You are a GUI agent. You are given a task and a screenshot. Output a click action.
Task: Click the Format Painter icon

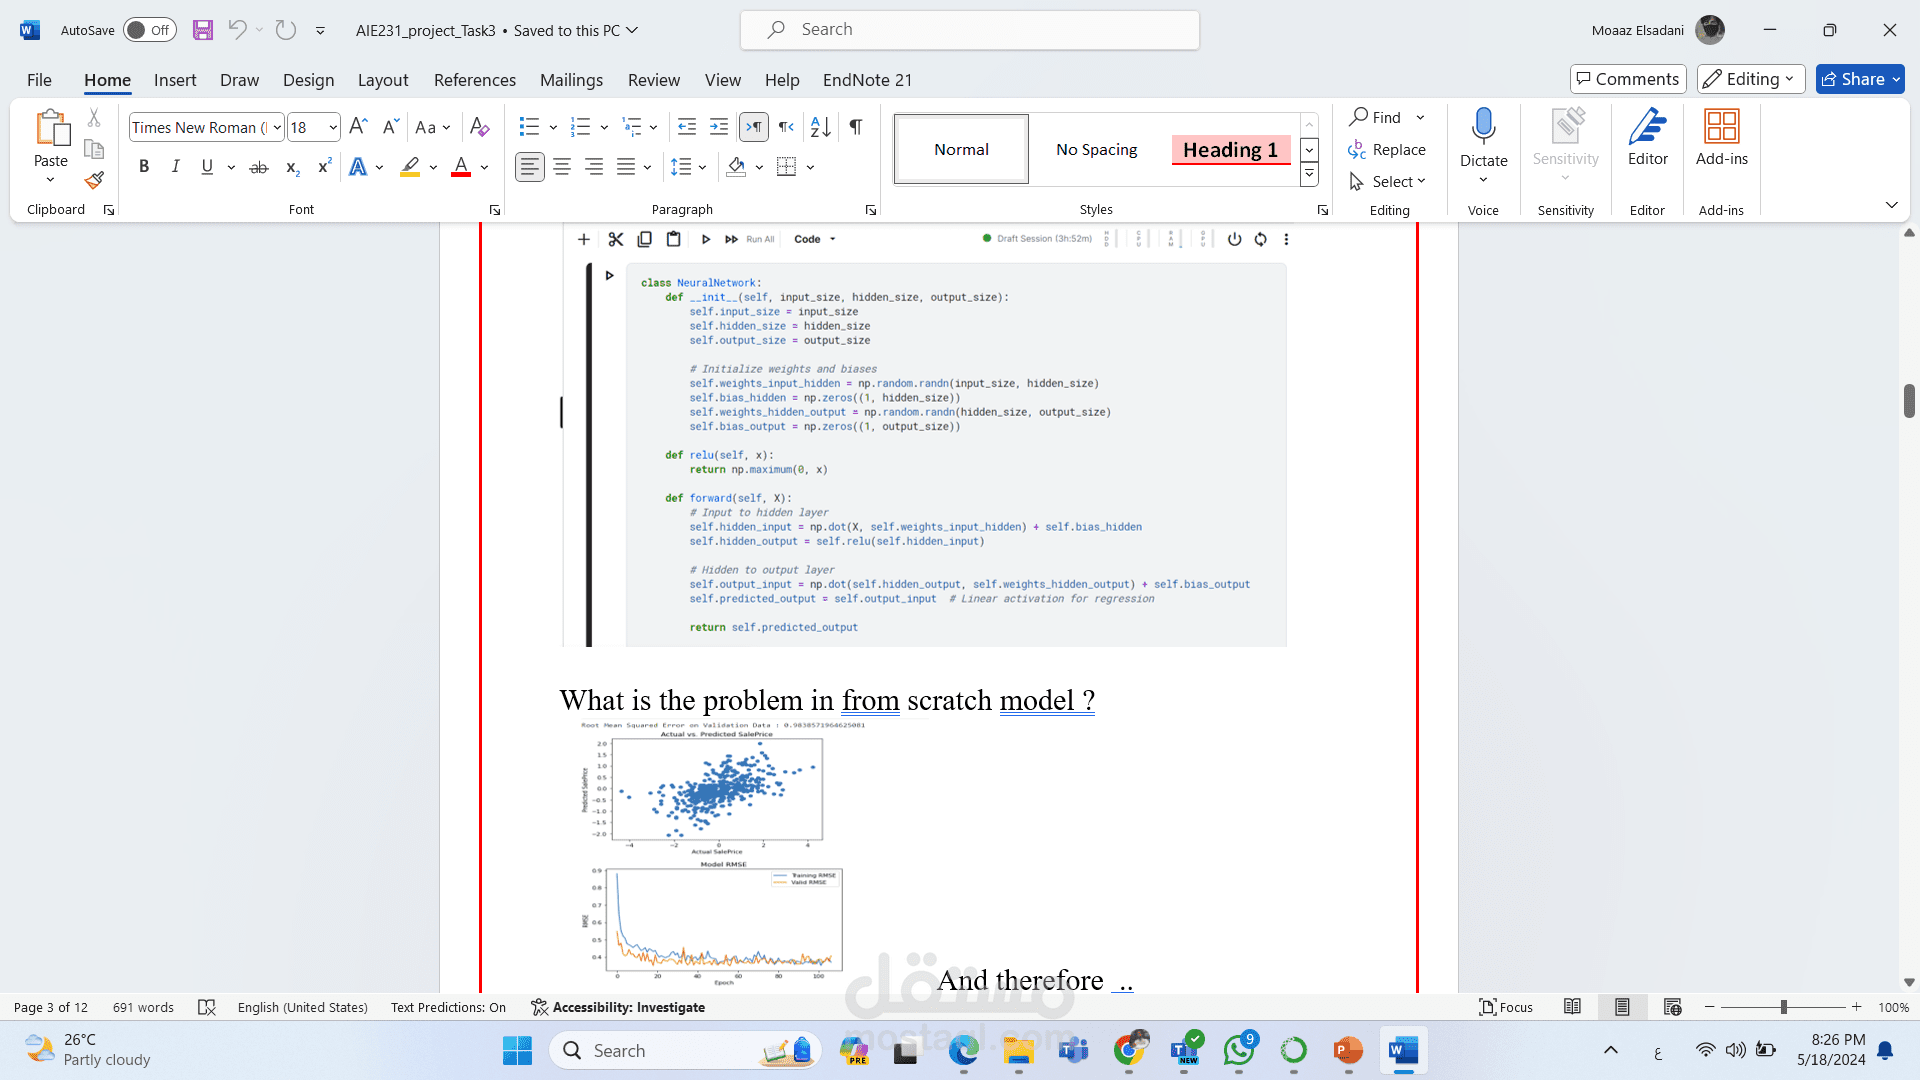94,181
